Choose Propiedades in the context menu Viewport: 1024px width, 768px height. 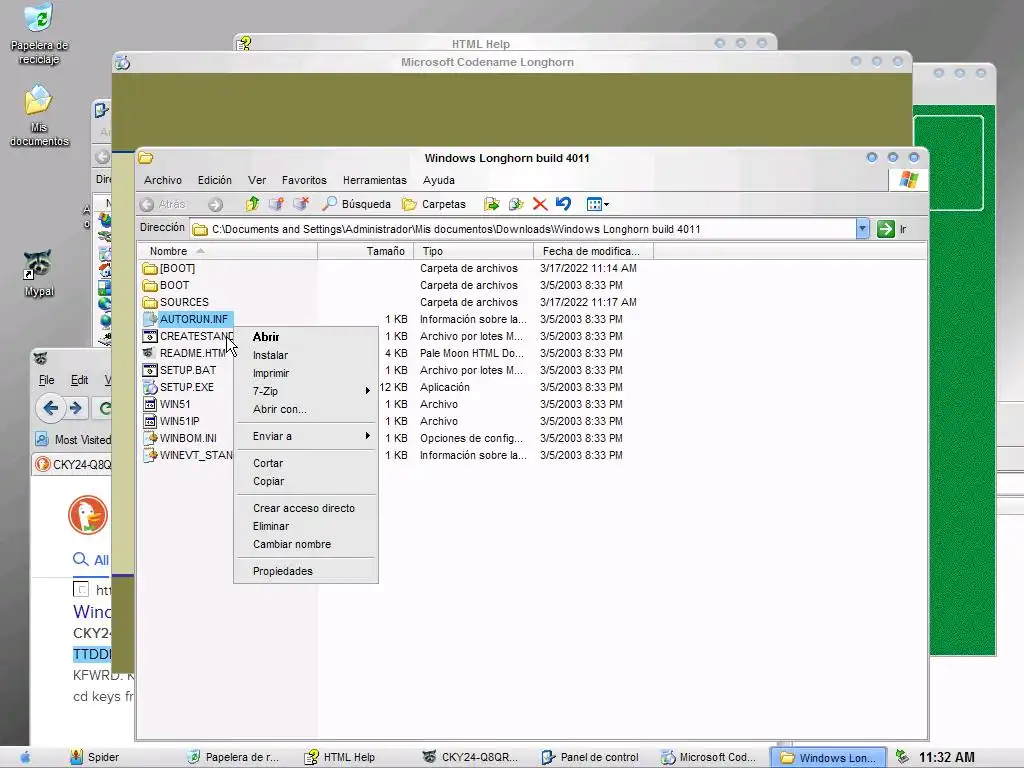[306, 571]
